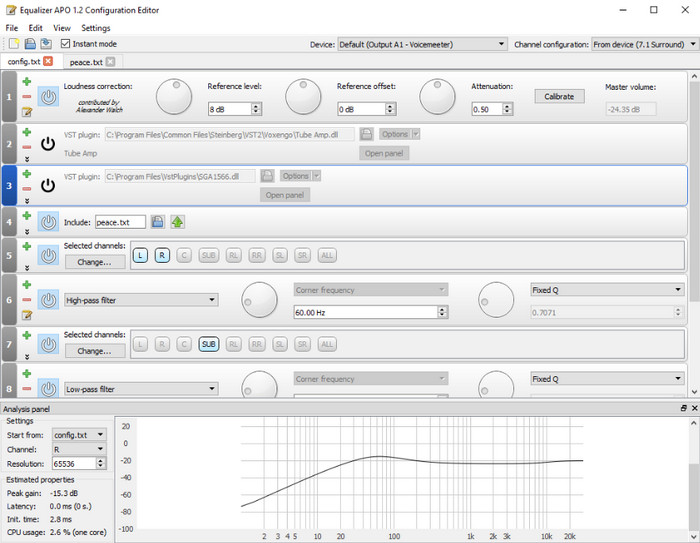The image size is (700, 543).
Task: Click Change... button in row 5
Action: click(x=94, y=262)
